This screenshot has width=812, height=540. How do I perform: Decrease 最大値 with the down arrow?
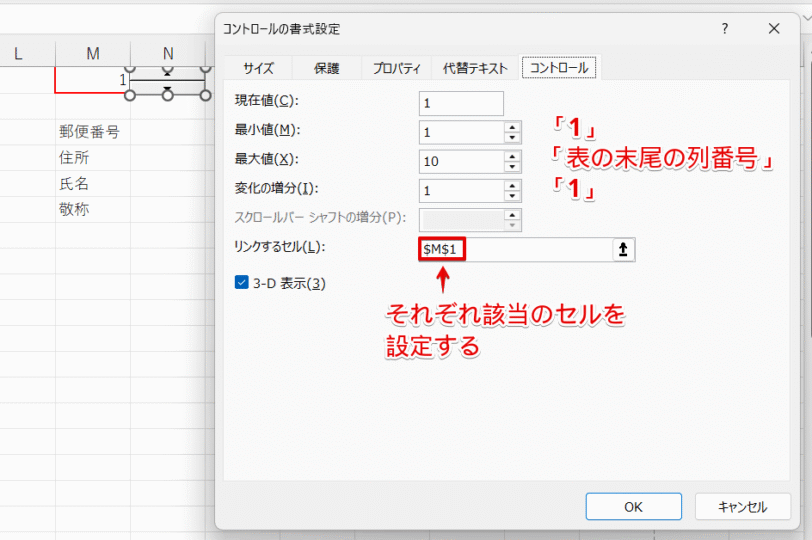tap(512, 167)
